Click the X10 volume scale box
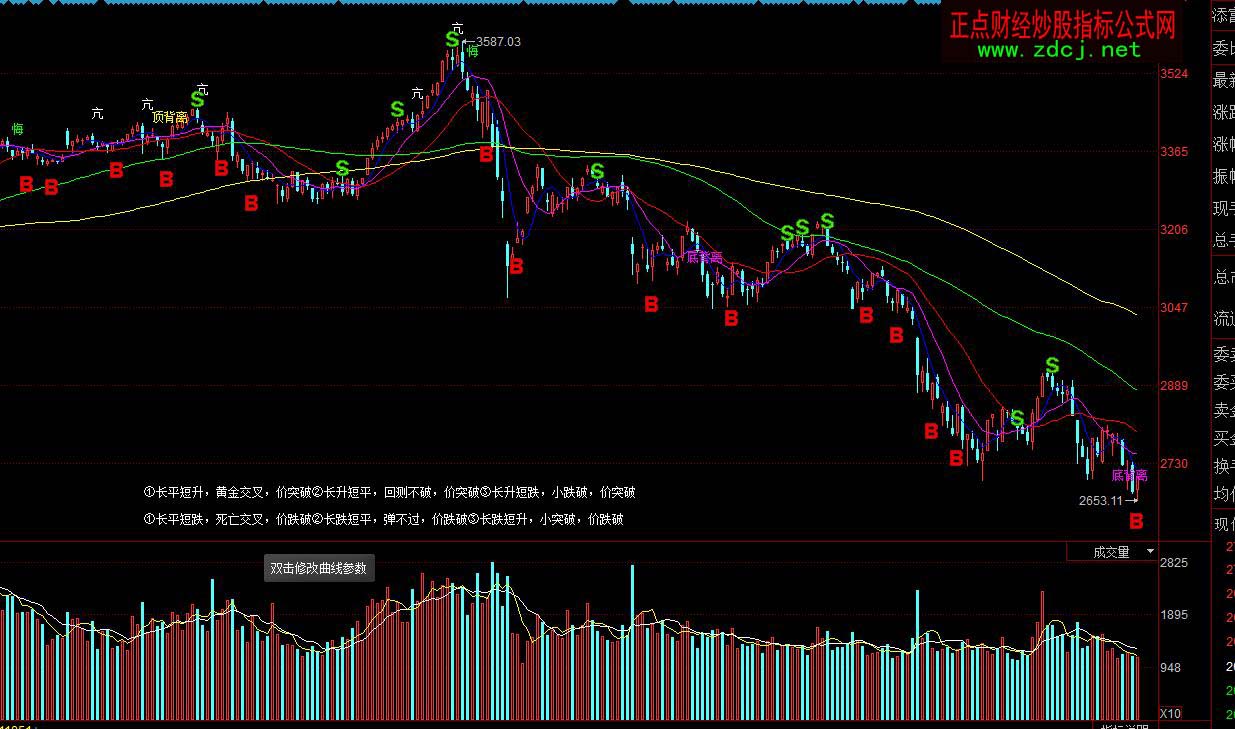 [1171, 713]
